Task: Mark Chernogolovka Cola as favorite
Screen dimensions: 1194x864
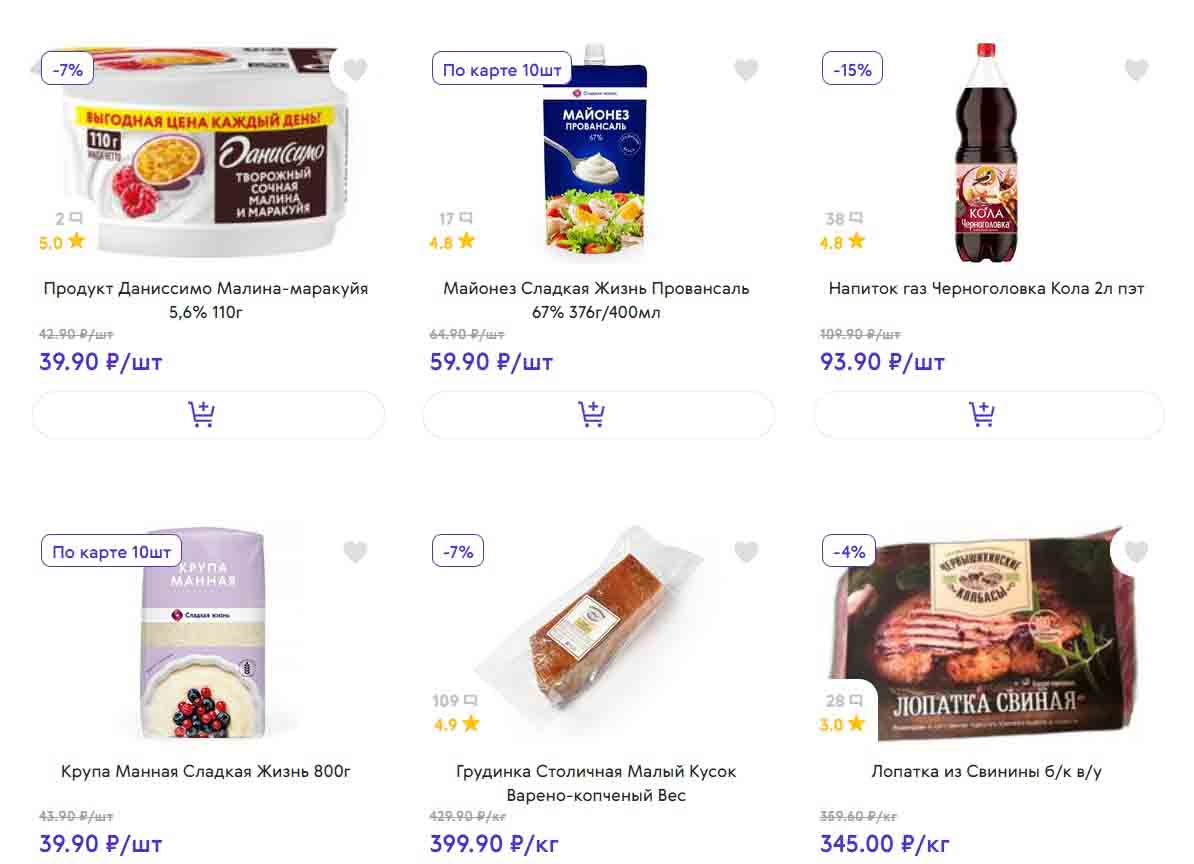Action: pos(1136,70)
